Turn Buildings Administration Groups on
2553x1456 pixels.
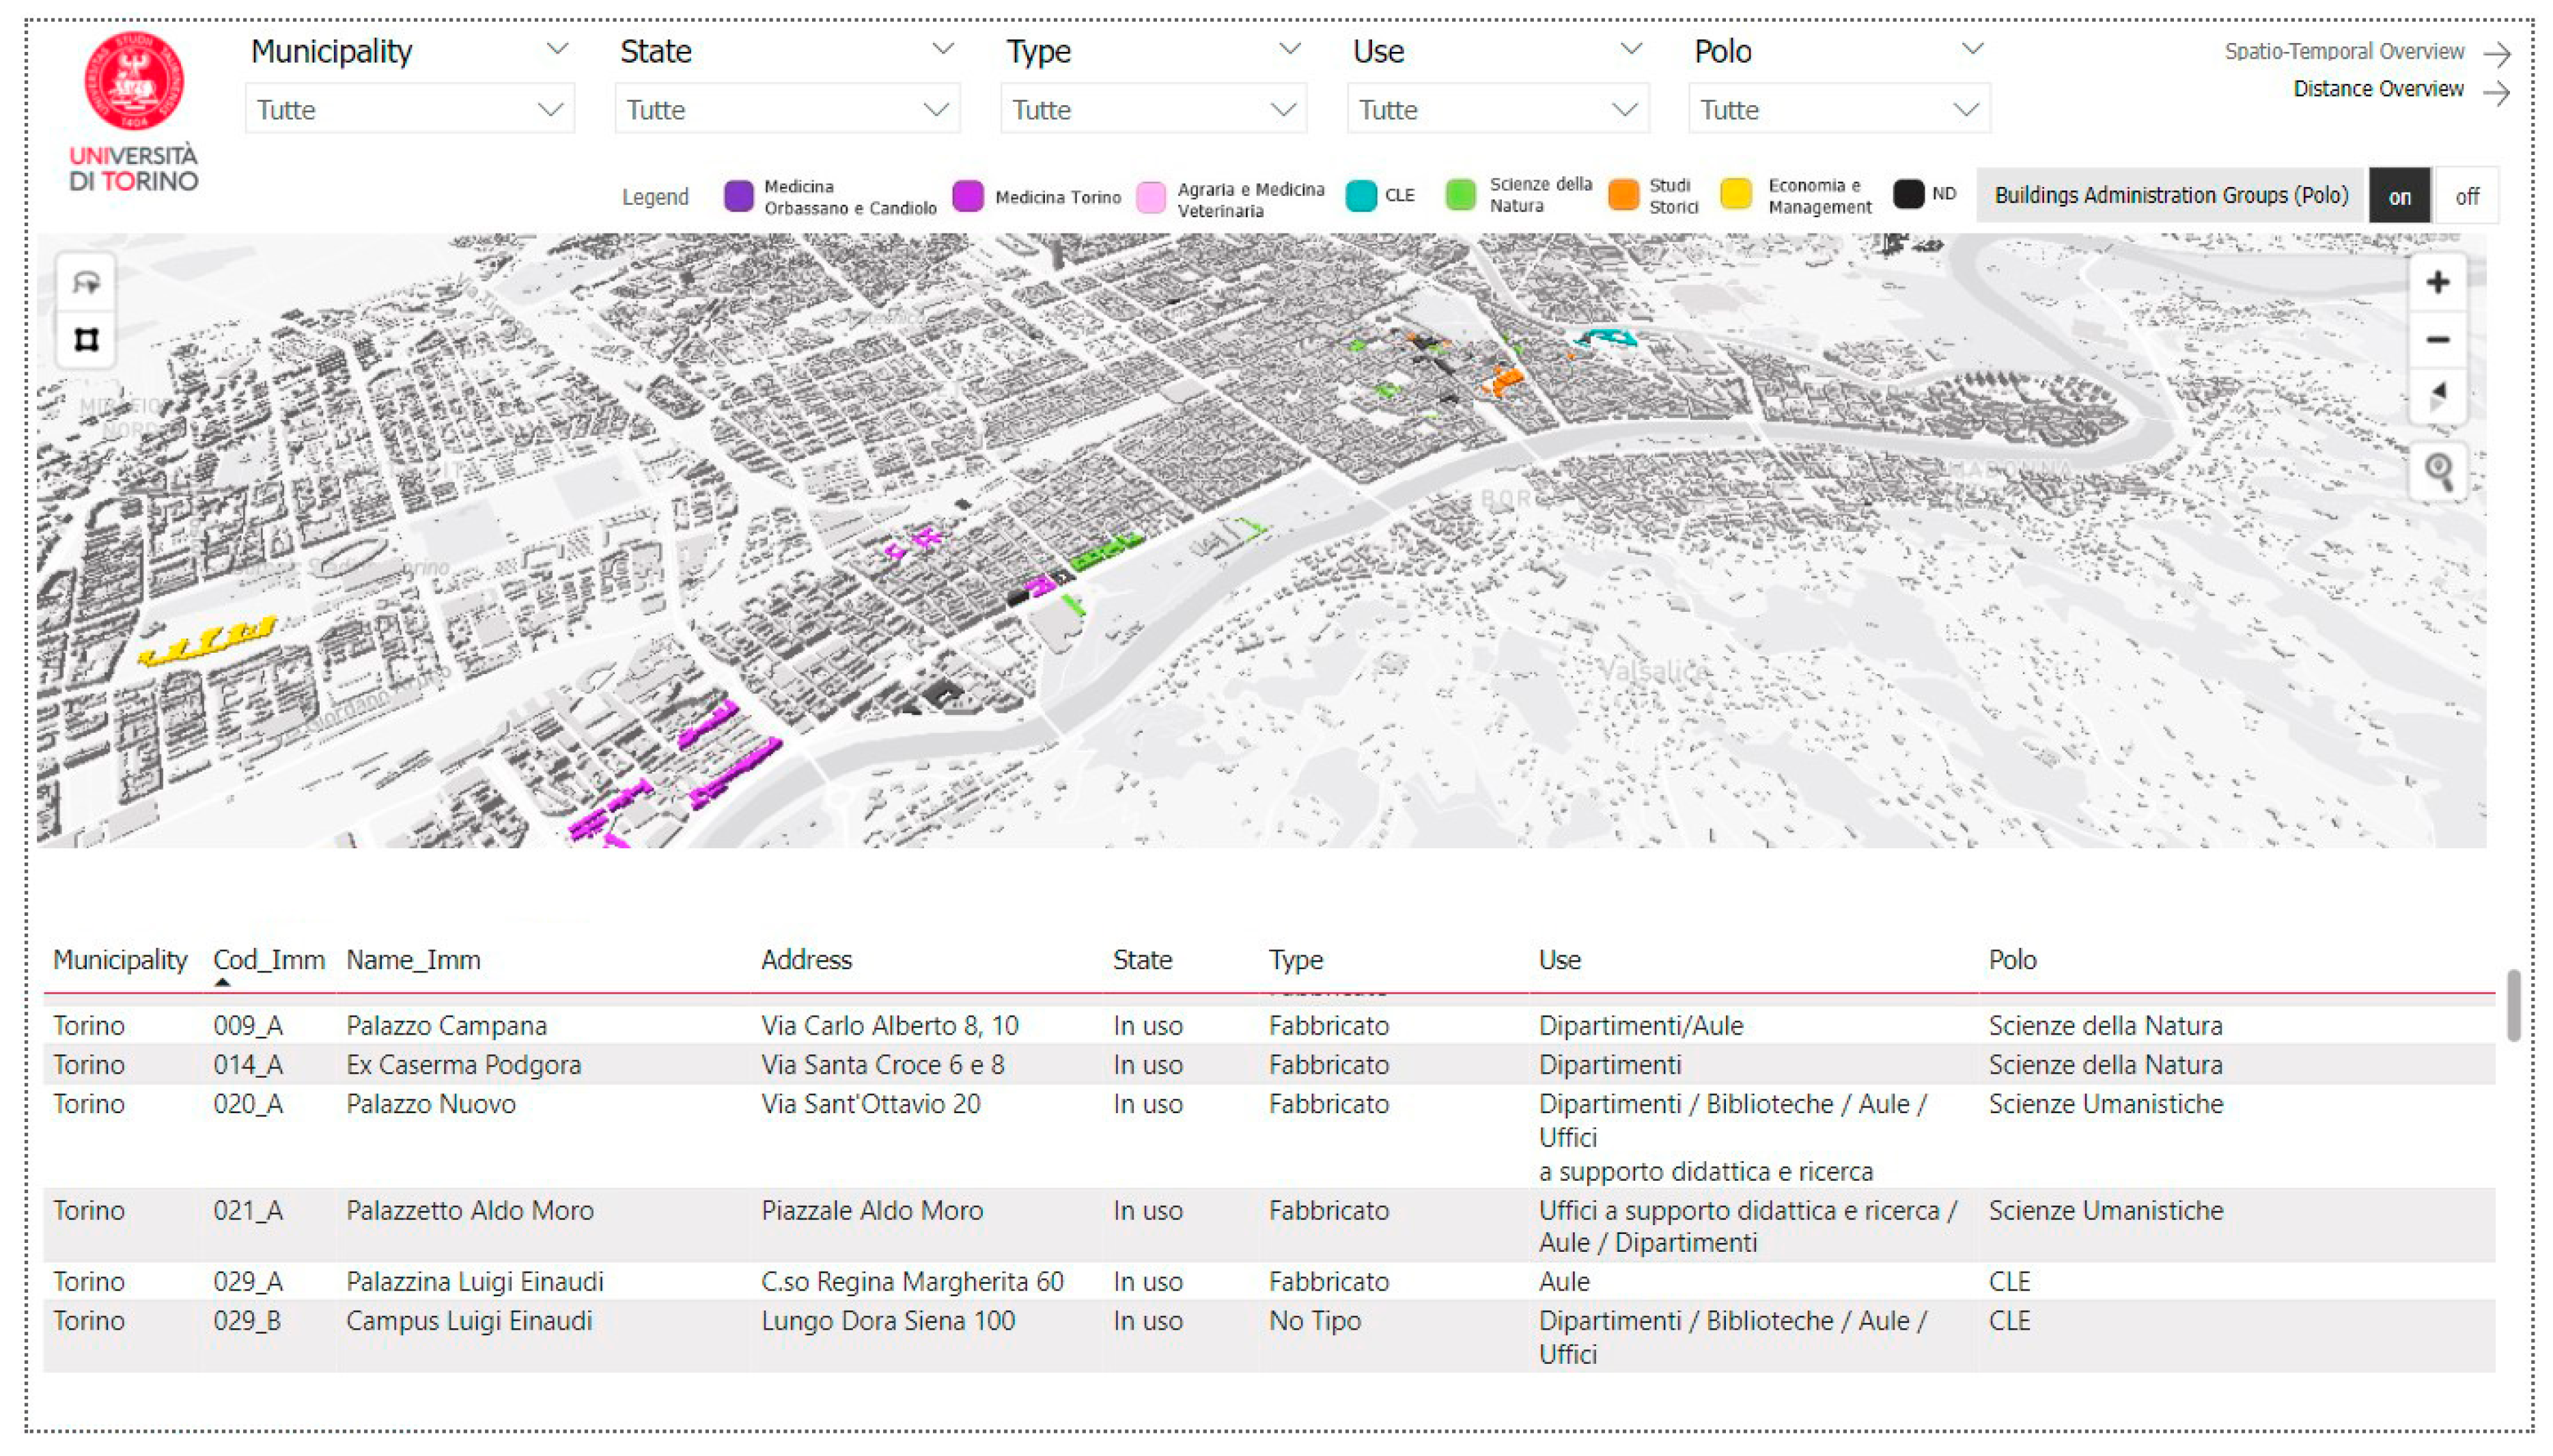[2399, 196]
